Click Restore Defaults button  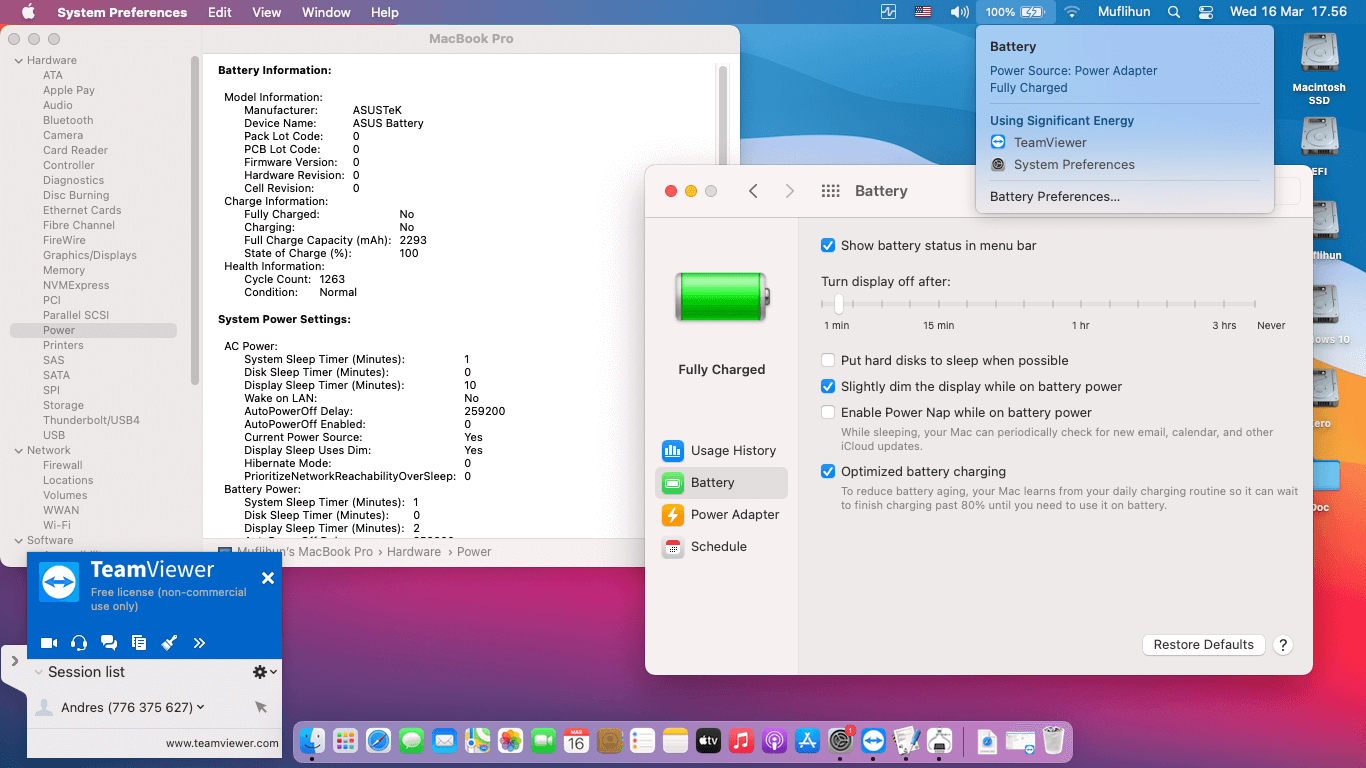coord(1203,644)
